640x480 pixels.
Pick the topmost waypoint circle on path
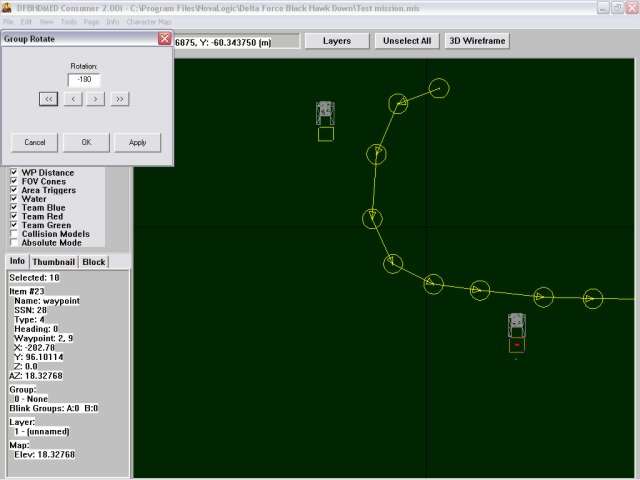tap(439, 89)
